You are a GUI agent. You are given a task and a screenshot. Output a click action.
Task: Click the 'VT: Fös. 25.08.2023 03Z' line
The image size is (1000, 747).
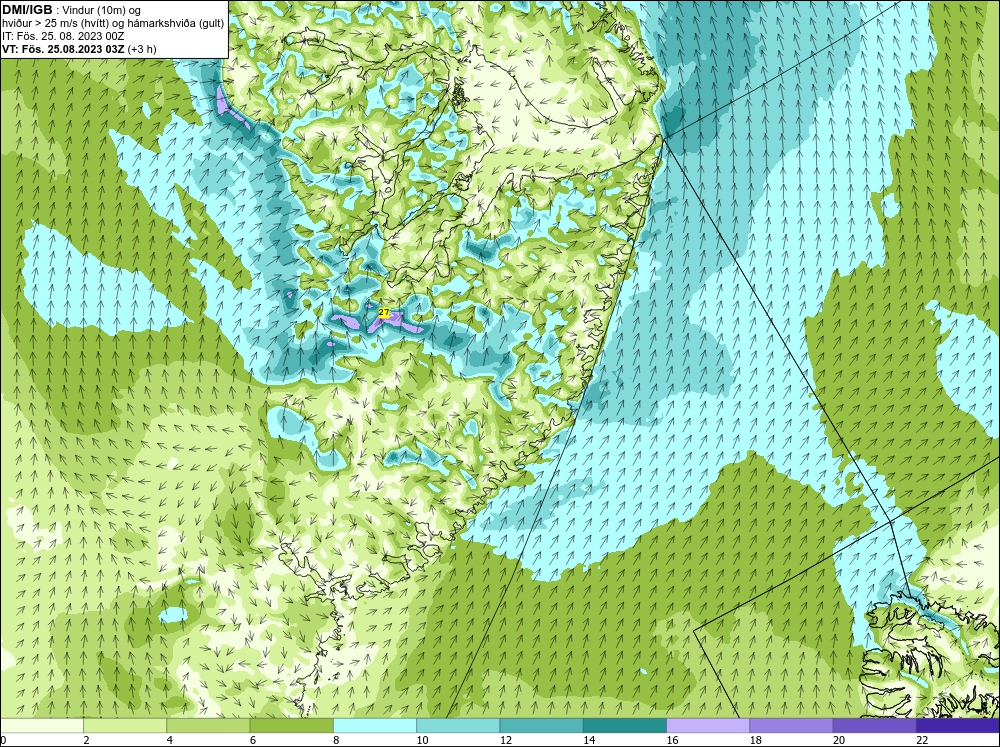click(x=64, y=48)
